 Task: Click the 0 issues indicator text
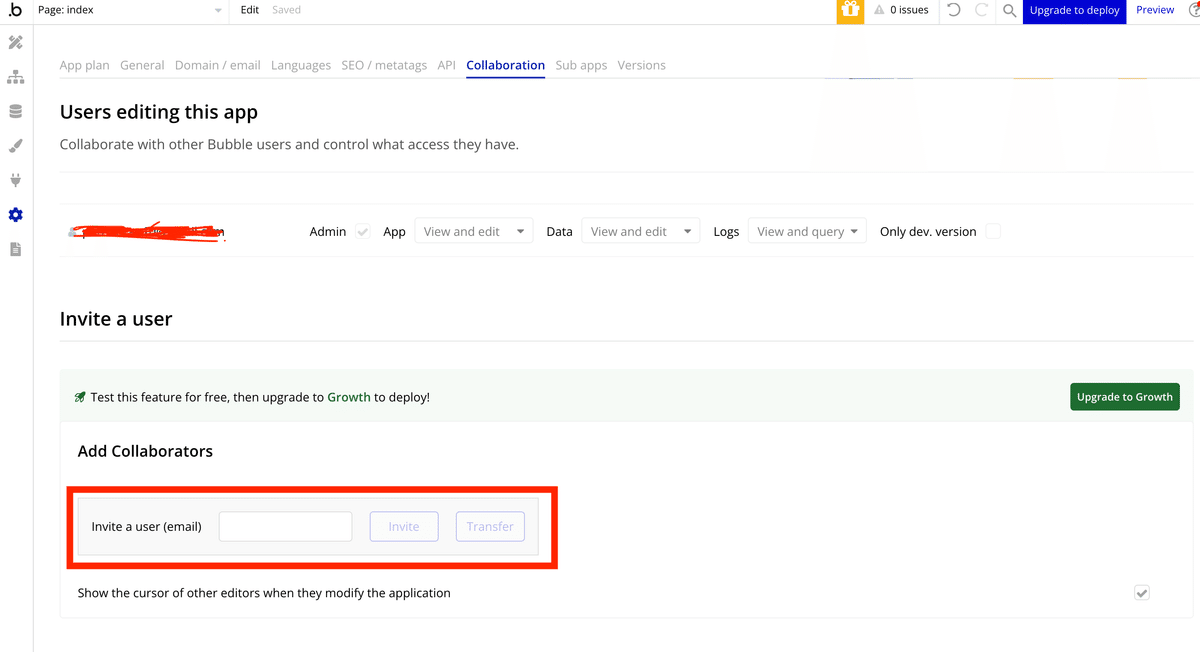pos(909,10)
